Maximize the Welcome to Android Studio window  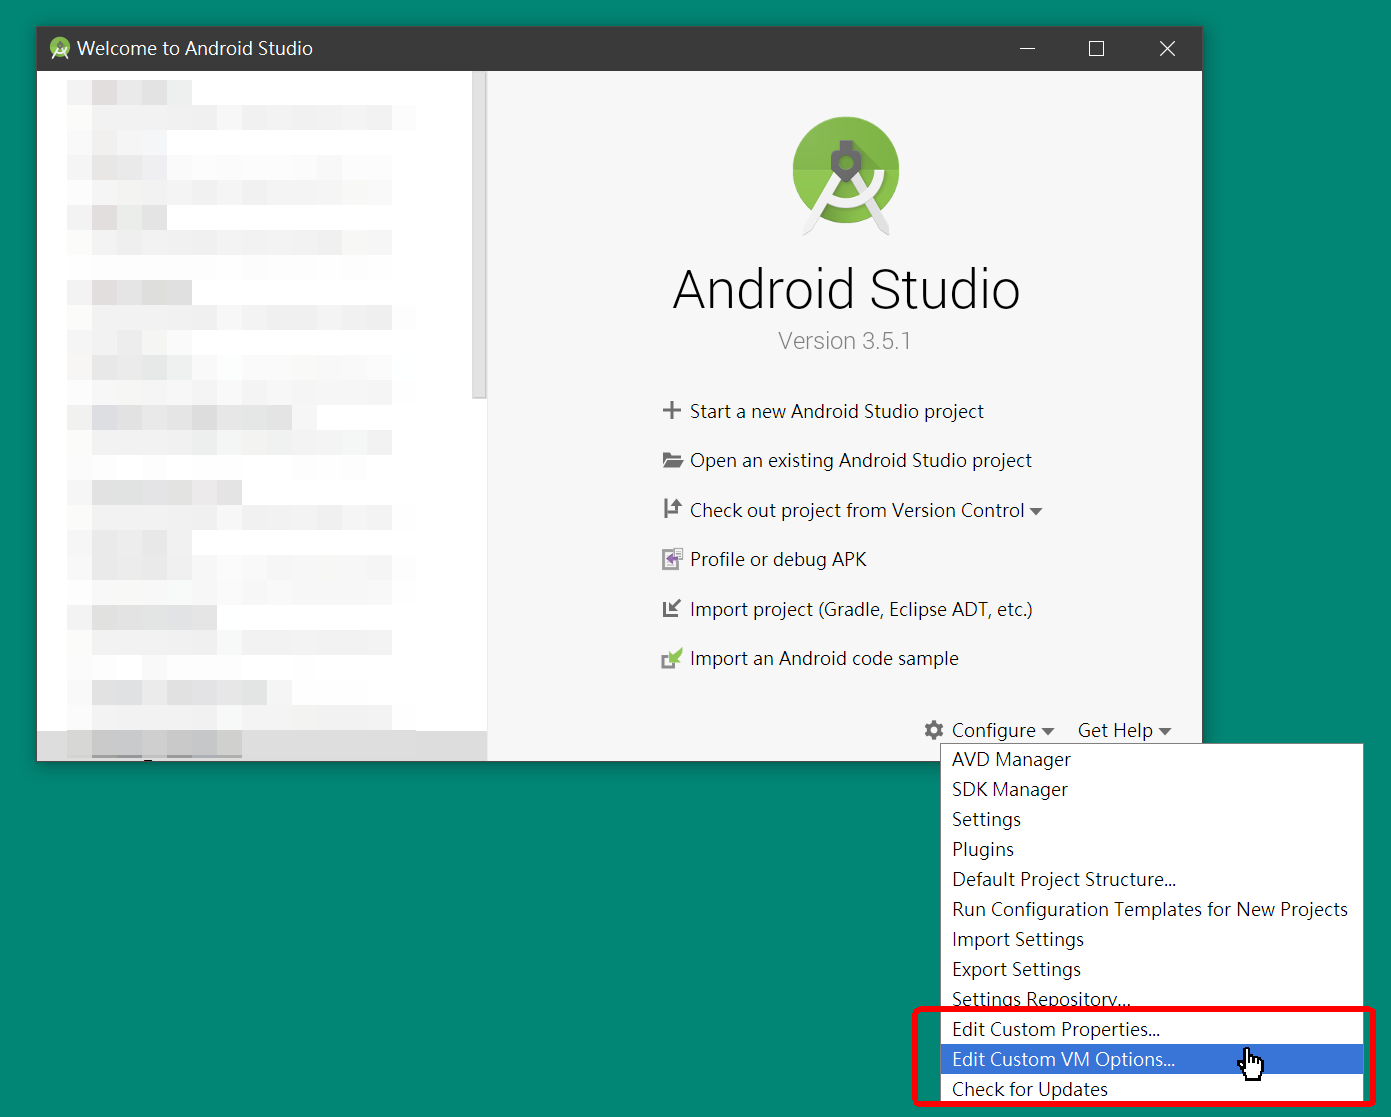click(x=1097, y=48)
